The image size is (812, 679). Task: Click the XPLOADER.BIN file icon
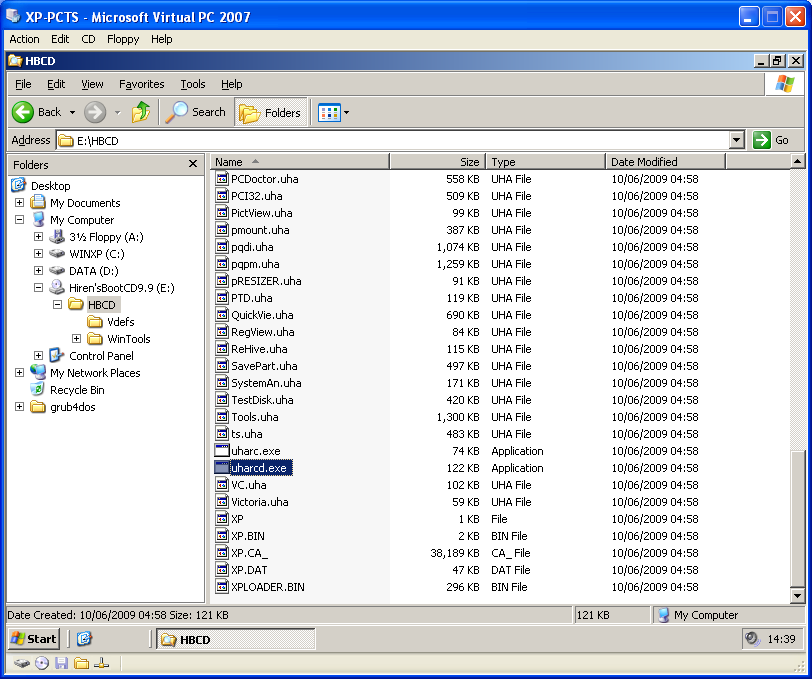tap(222, 587)
